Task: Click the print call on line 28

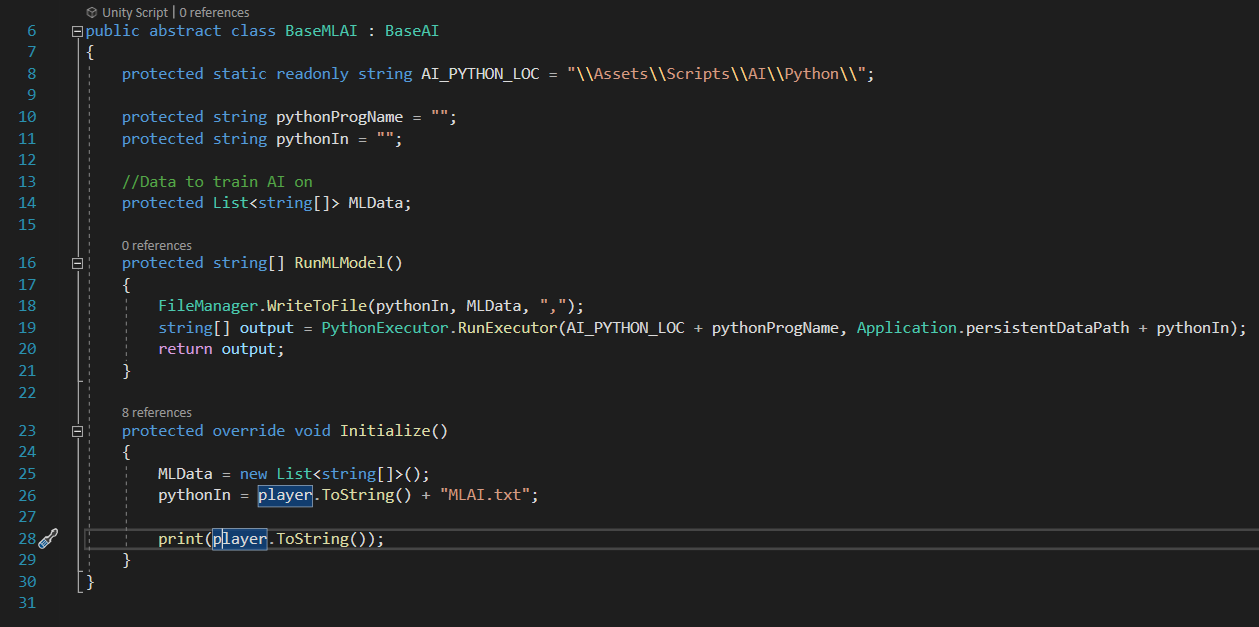Action: 181,539
